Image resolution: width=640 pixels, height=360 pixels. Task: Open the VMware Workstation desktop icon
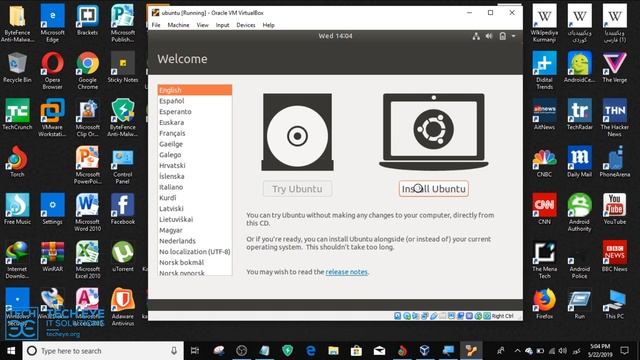[52, 118]
